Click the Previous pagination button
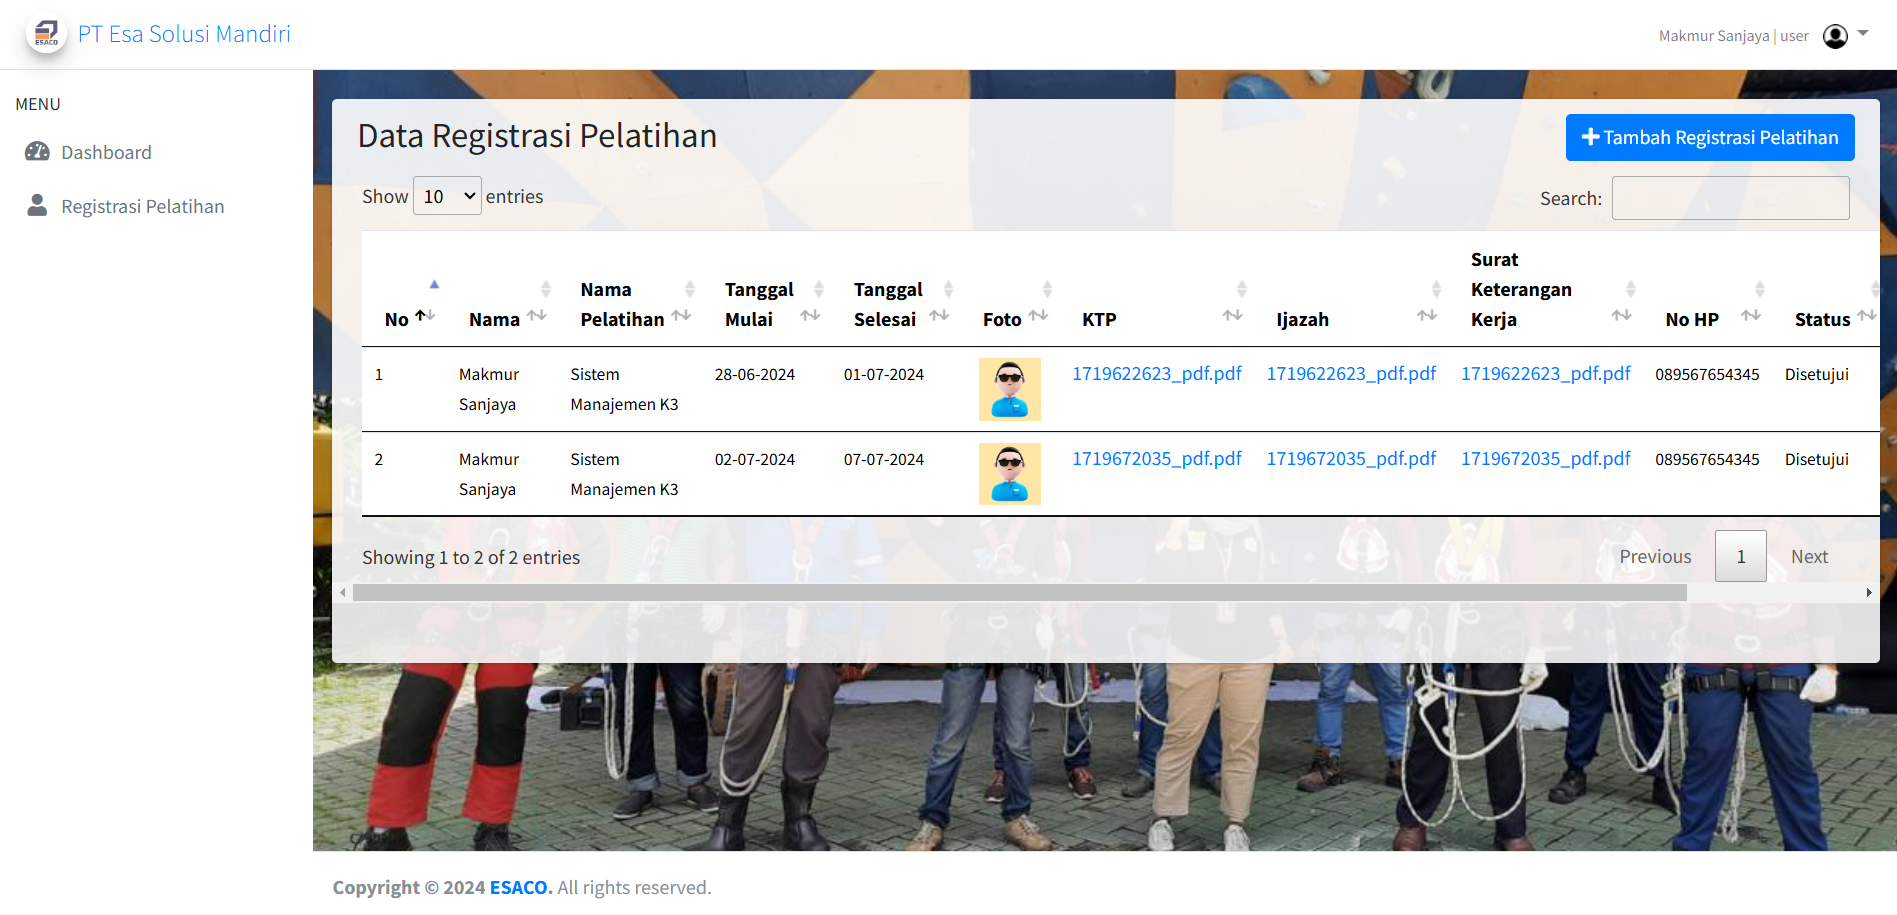This screenshot has width=1897, height=915. point(1655,556)
